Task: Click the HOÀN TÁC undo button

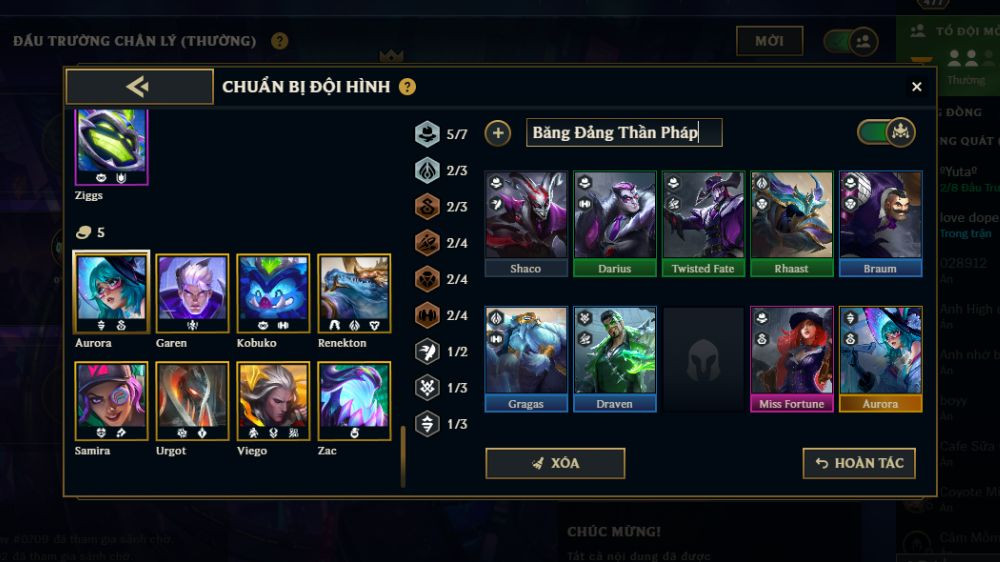Action: [x=859, y=463]
